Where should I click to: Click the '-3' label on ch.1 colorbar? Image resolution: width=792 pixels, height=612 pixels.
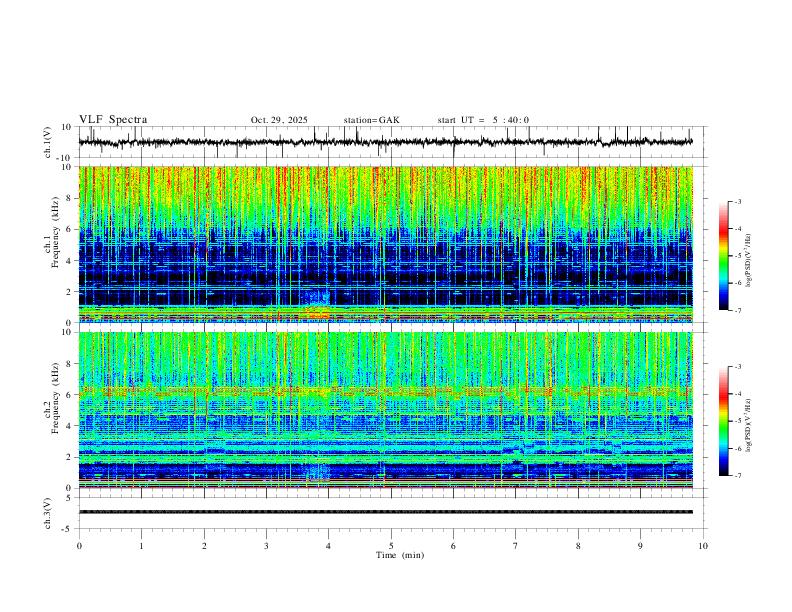737,201
